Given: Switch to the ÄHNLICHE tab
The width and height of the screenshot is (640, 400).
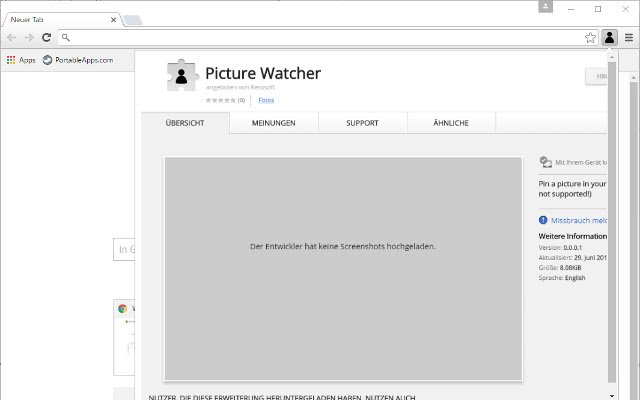Looking at the screenshot, I should (451, 123).
